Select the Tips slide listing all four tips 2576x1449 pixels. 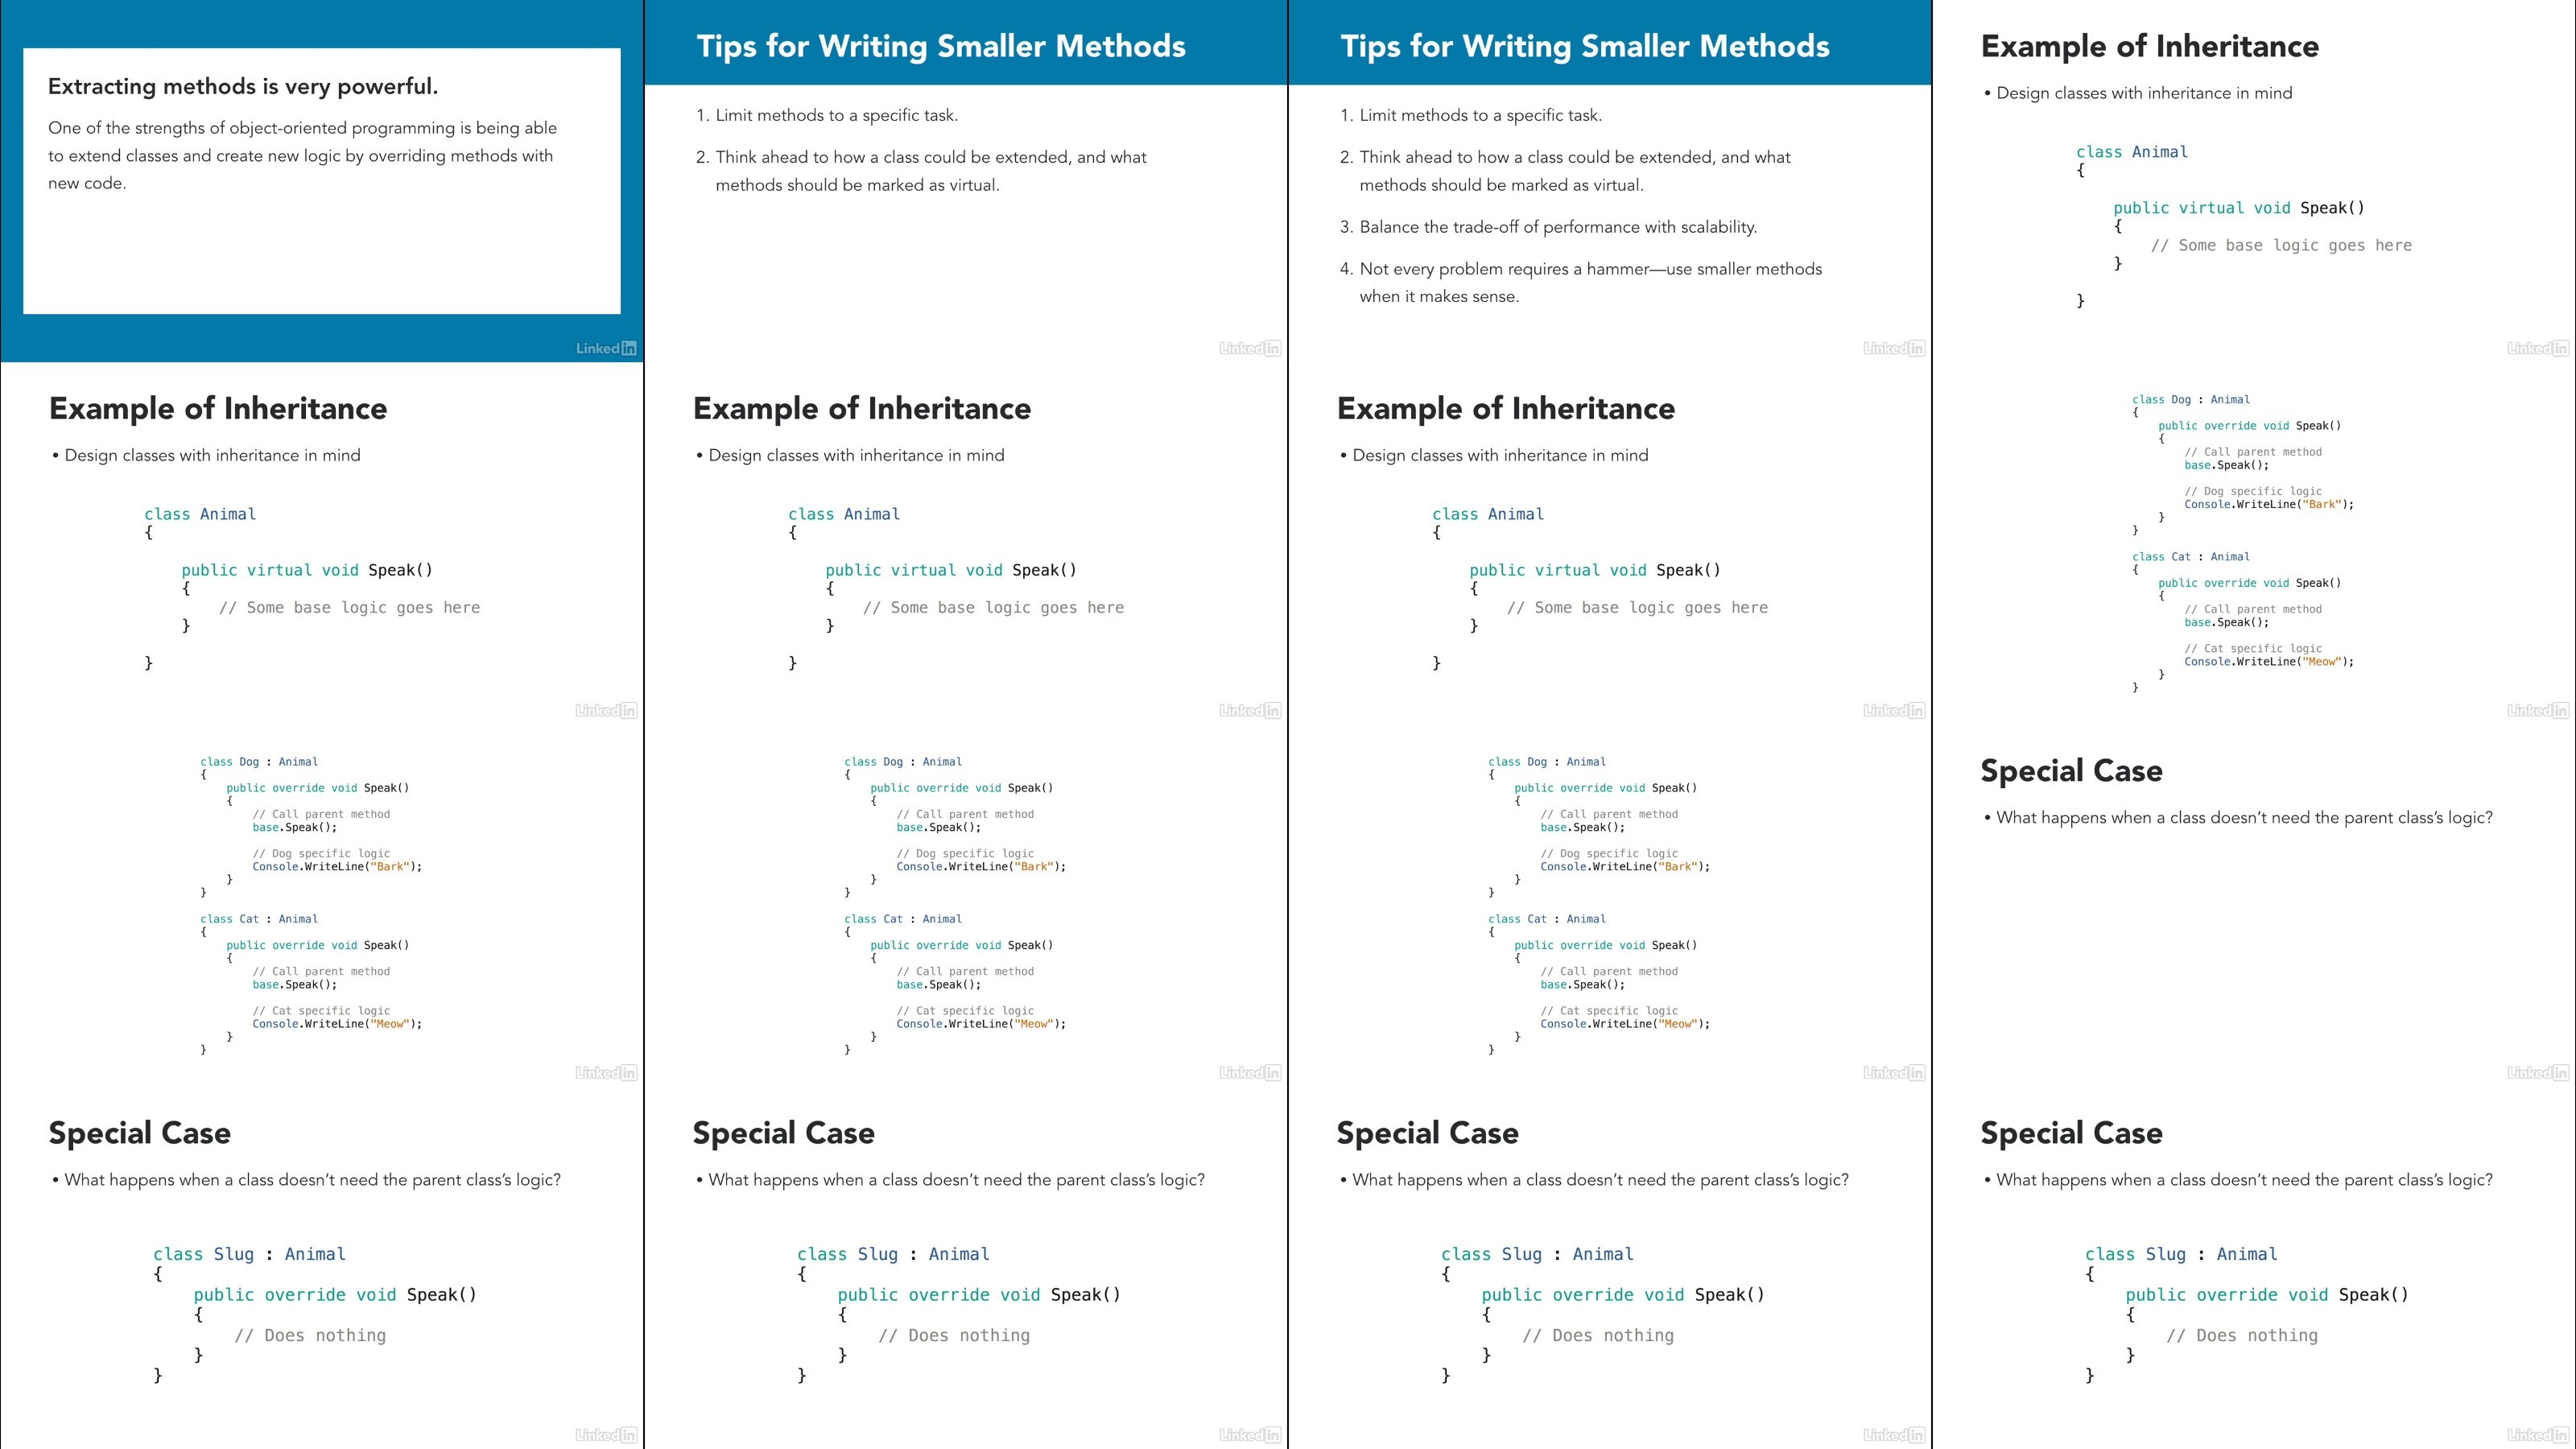tap(1610, 181)
